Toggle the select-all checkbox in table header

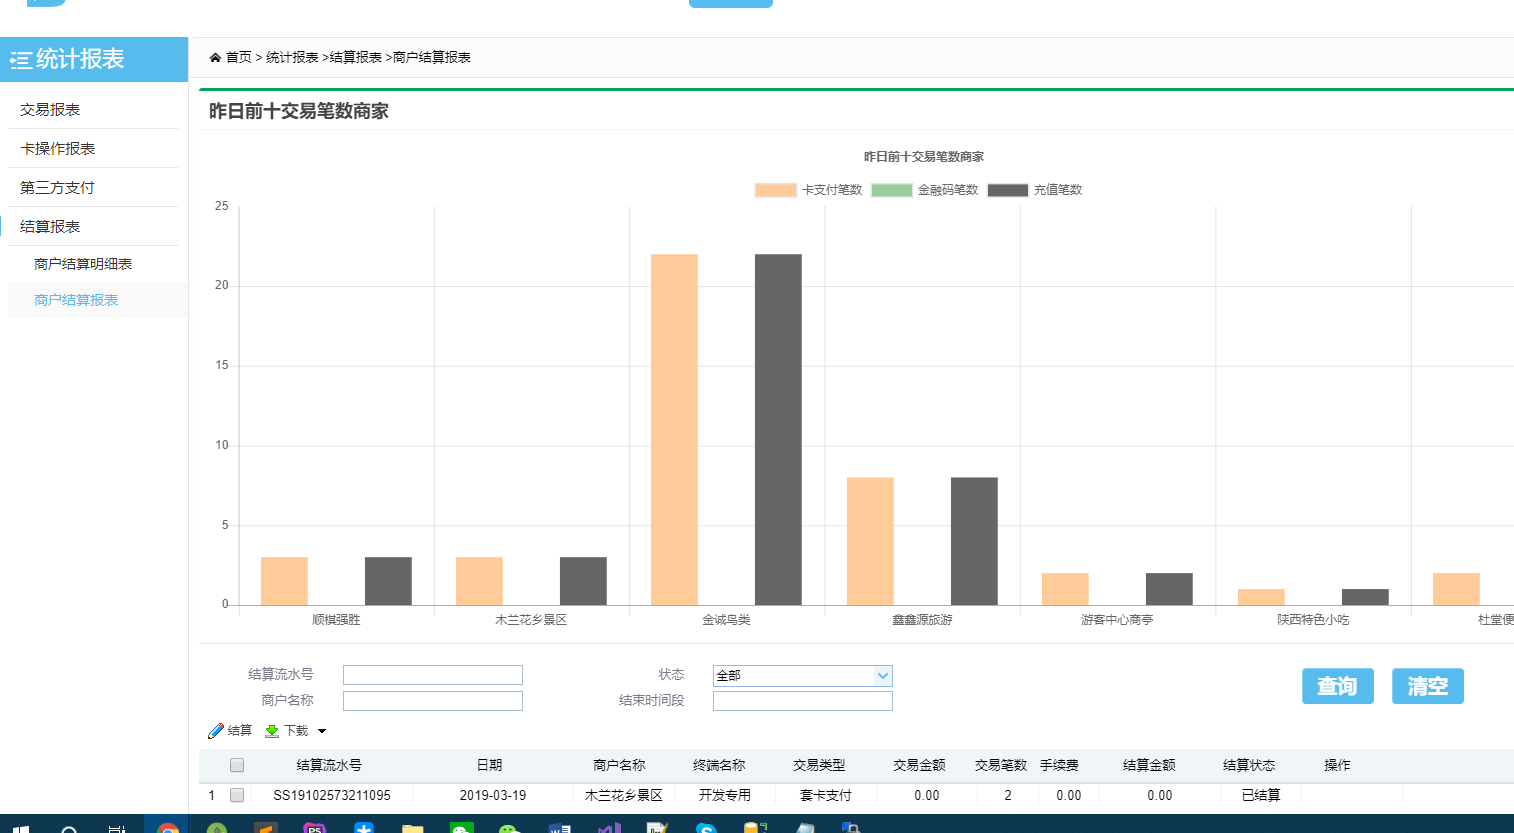coord(237,765)
